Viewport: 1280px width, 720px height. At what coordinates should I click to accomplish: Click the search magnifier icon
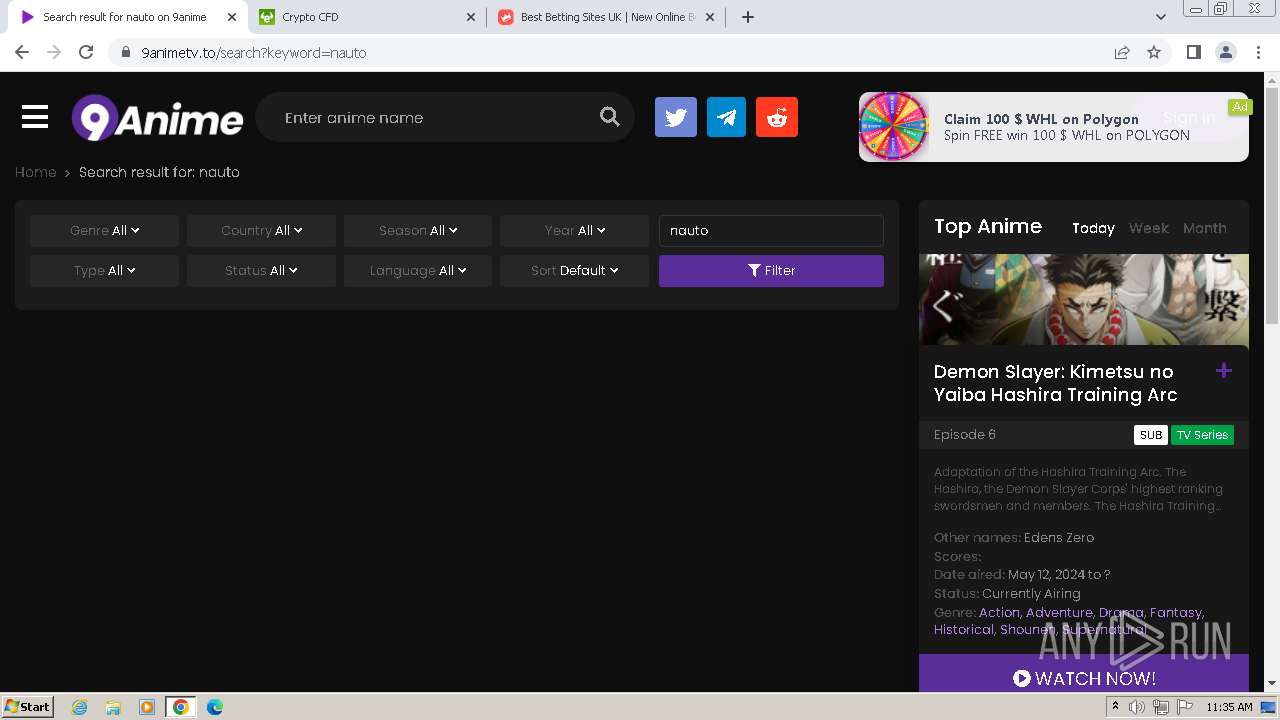click(609, 117)
